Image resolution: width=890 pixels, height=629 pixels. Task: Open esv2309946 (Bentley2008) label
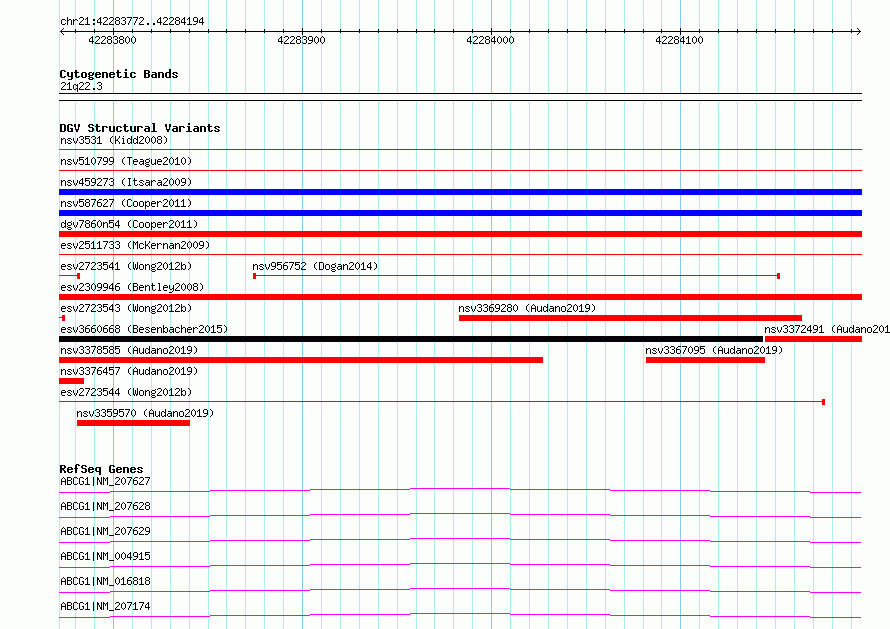pos(132,287)
